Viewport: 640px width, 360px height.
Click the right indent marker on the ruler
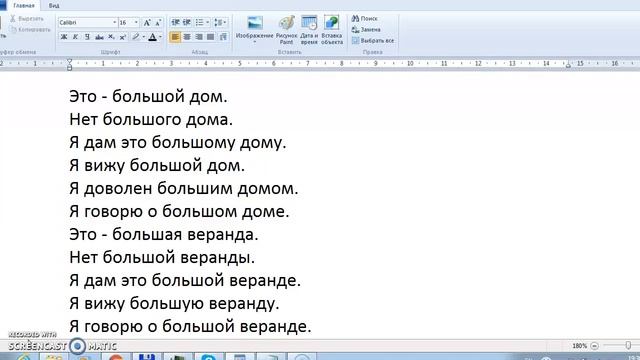[568, 65]
